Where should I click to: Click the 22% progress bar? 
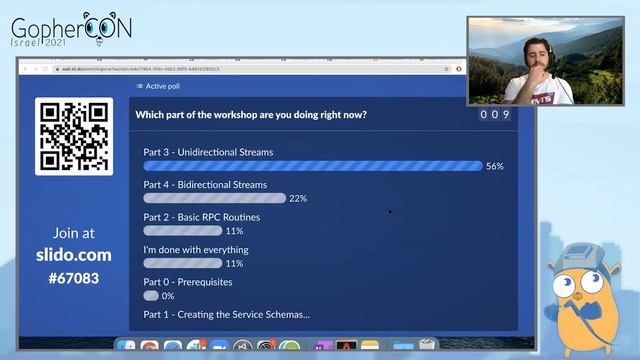215,198
